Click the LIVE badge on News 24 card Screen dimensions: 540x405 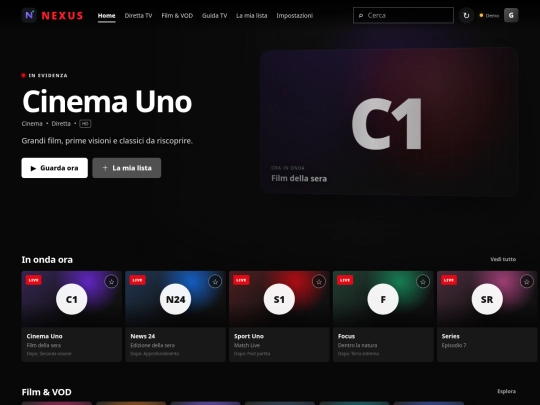pyautogui.click(x=137, y=280)
